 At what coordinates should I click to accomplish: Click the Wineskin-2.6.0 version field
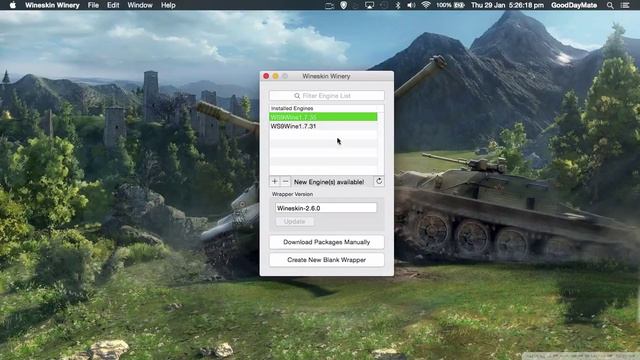[326, 208]
